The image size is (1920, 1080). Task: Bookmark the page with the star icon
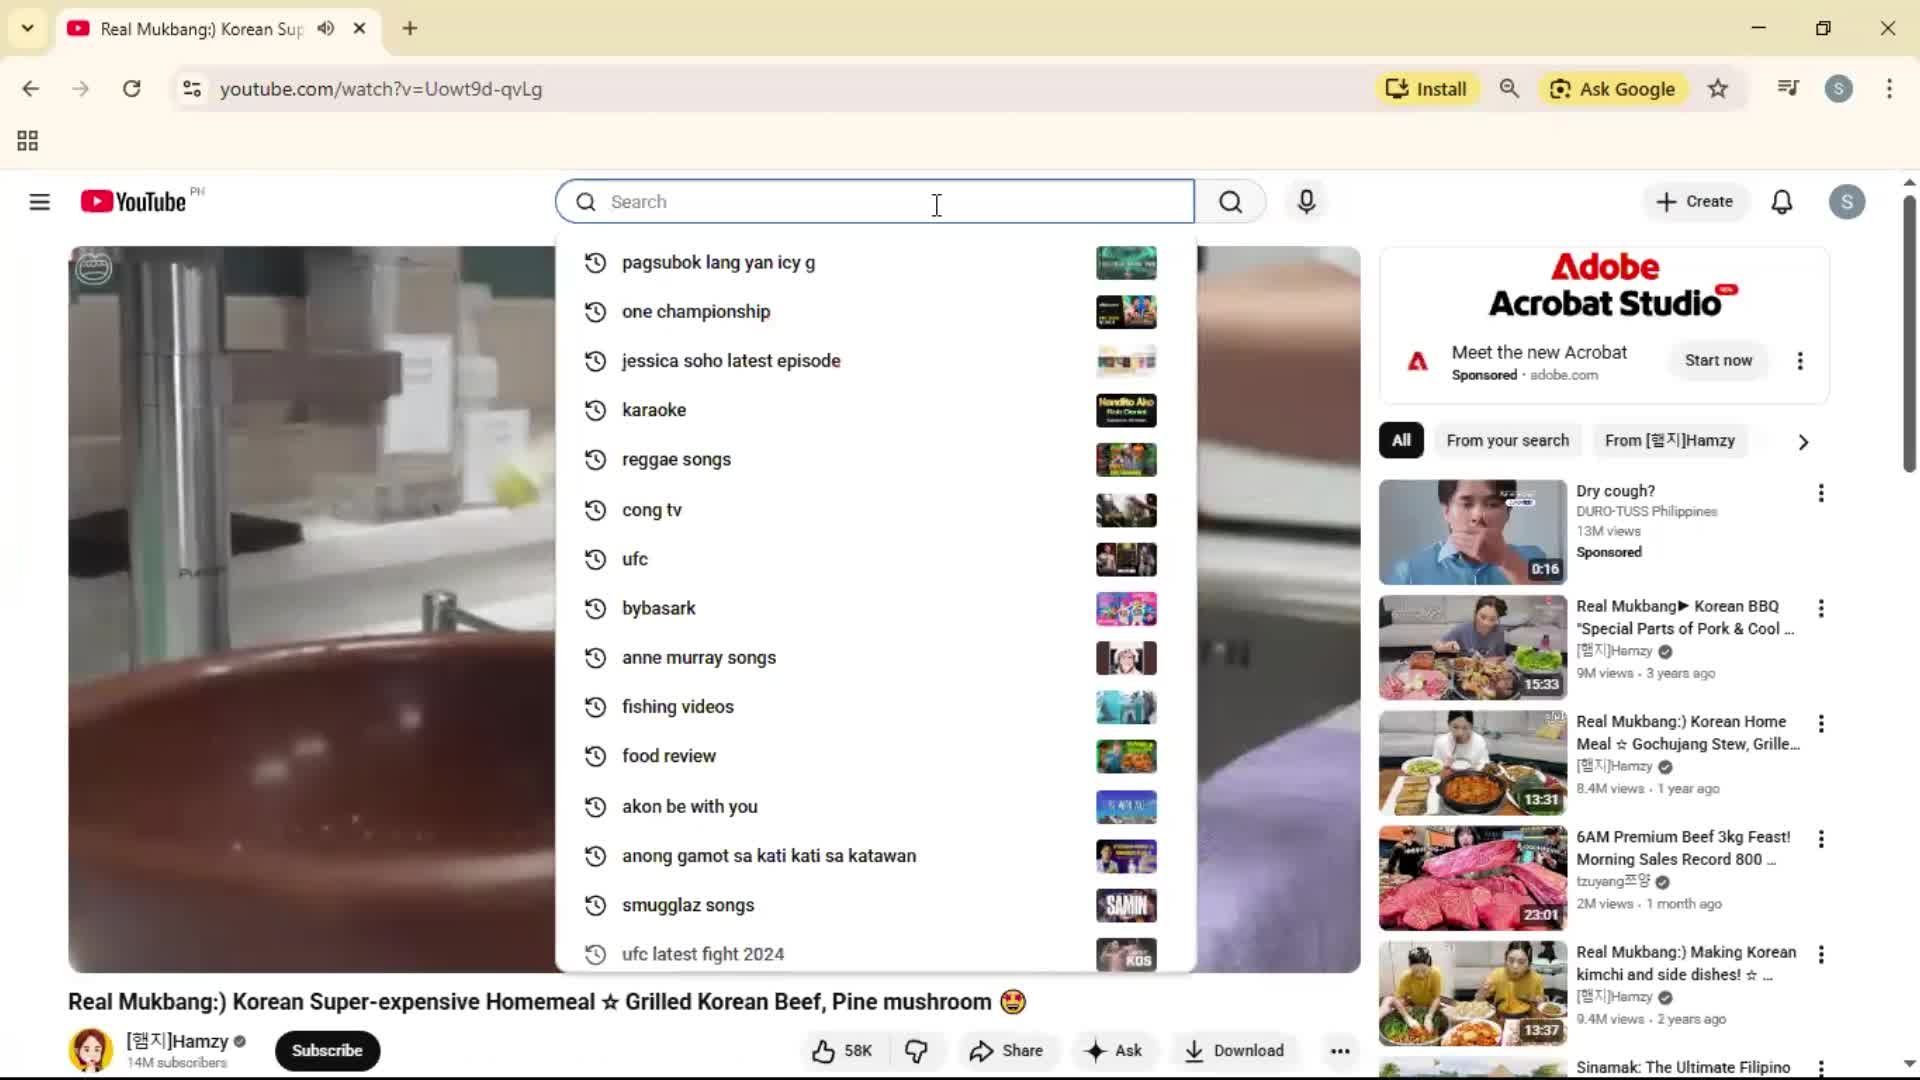click(1718, 88)
